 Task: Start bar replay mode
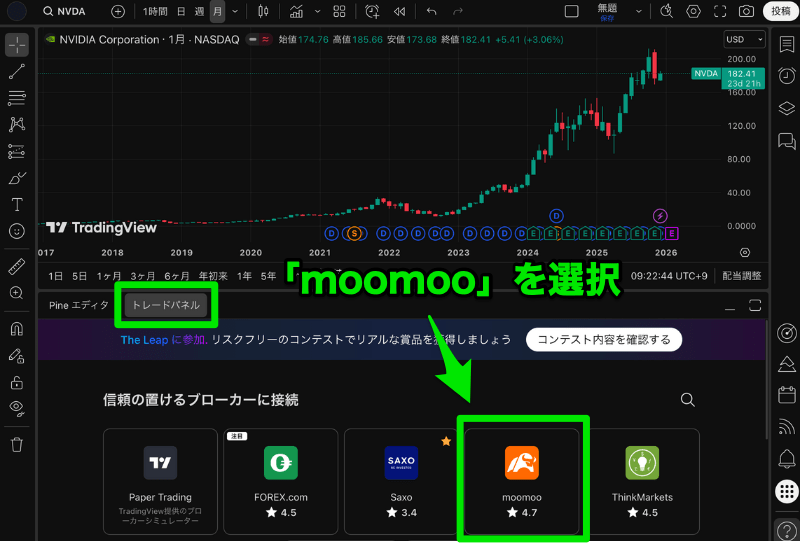tap(399, 12)
